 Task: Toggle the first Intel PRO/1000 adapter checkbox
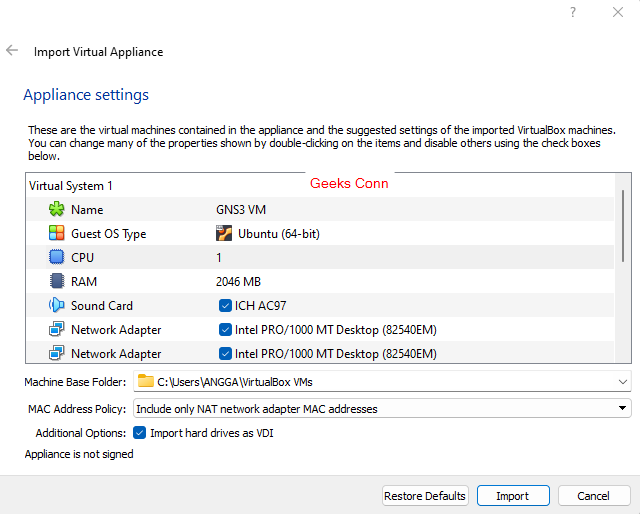pos(225,329)
